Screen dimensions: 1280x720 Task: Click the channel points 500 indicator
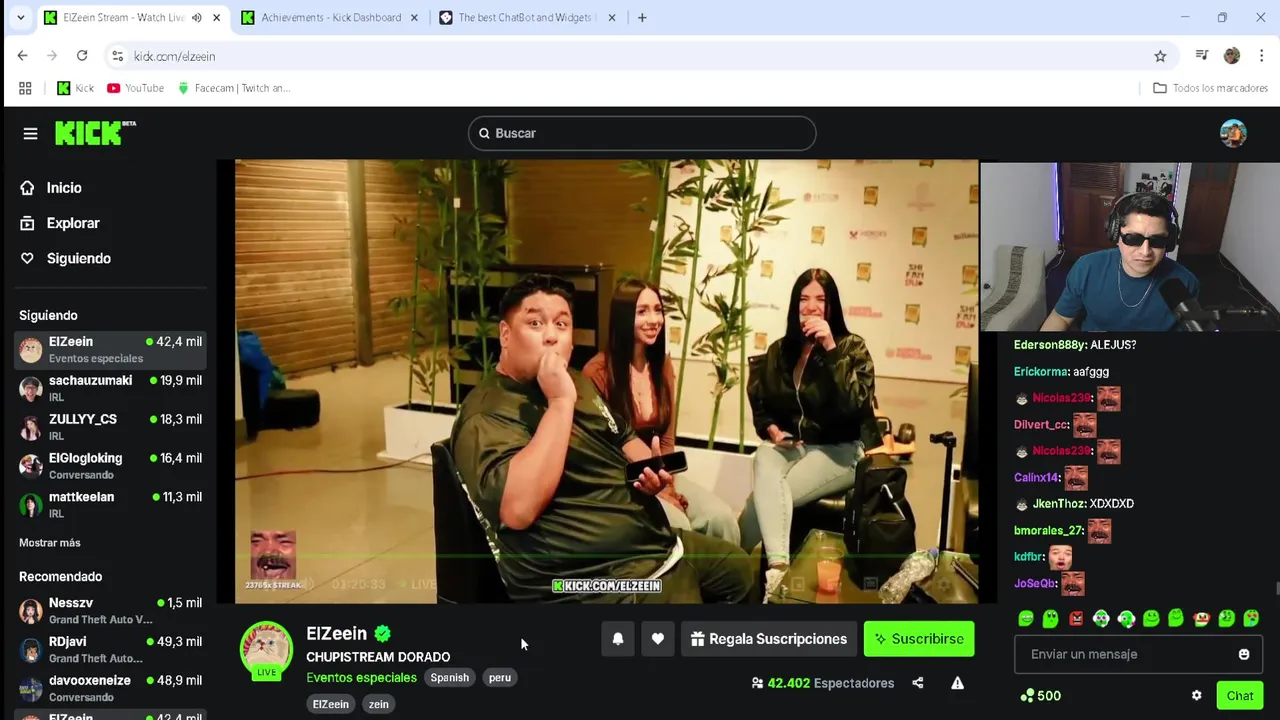[x=1040, y=696]
